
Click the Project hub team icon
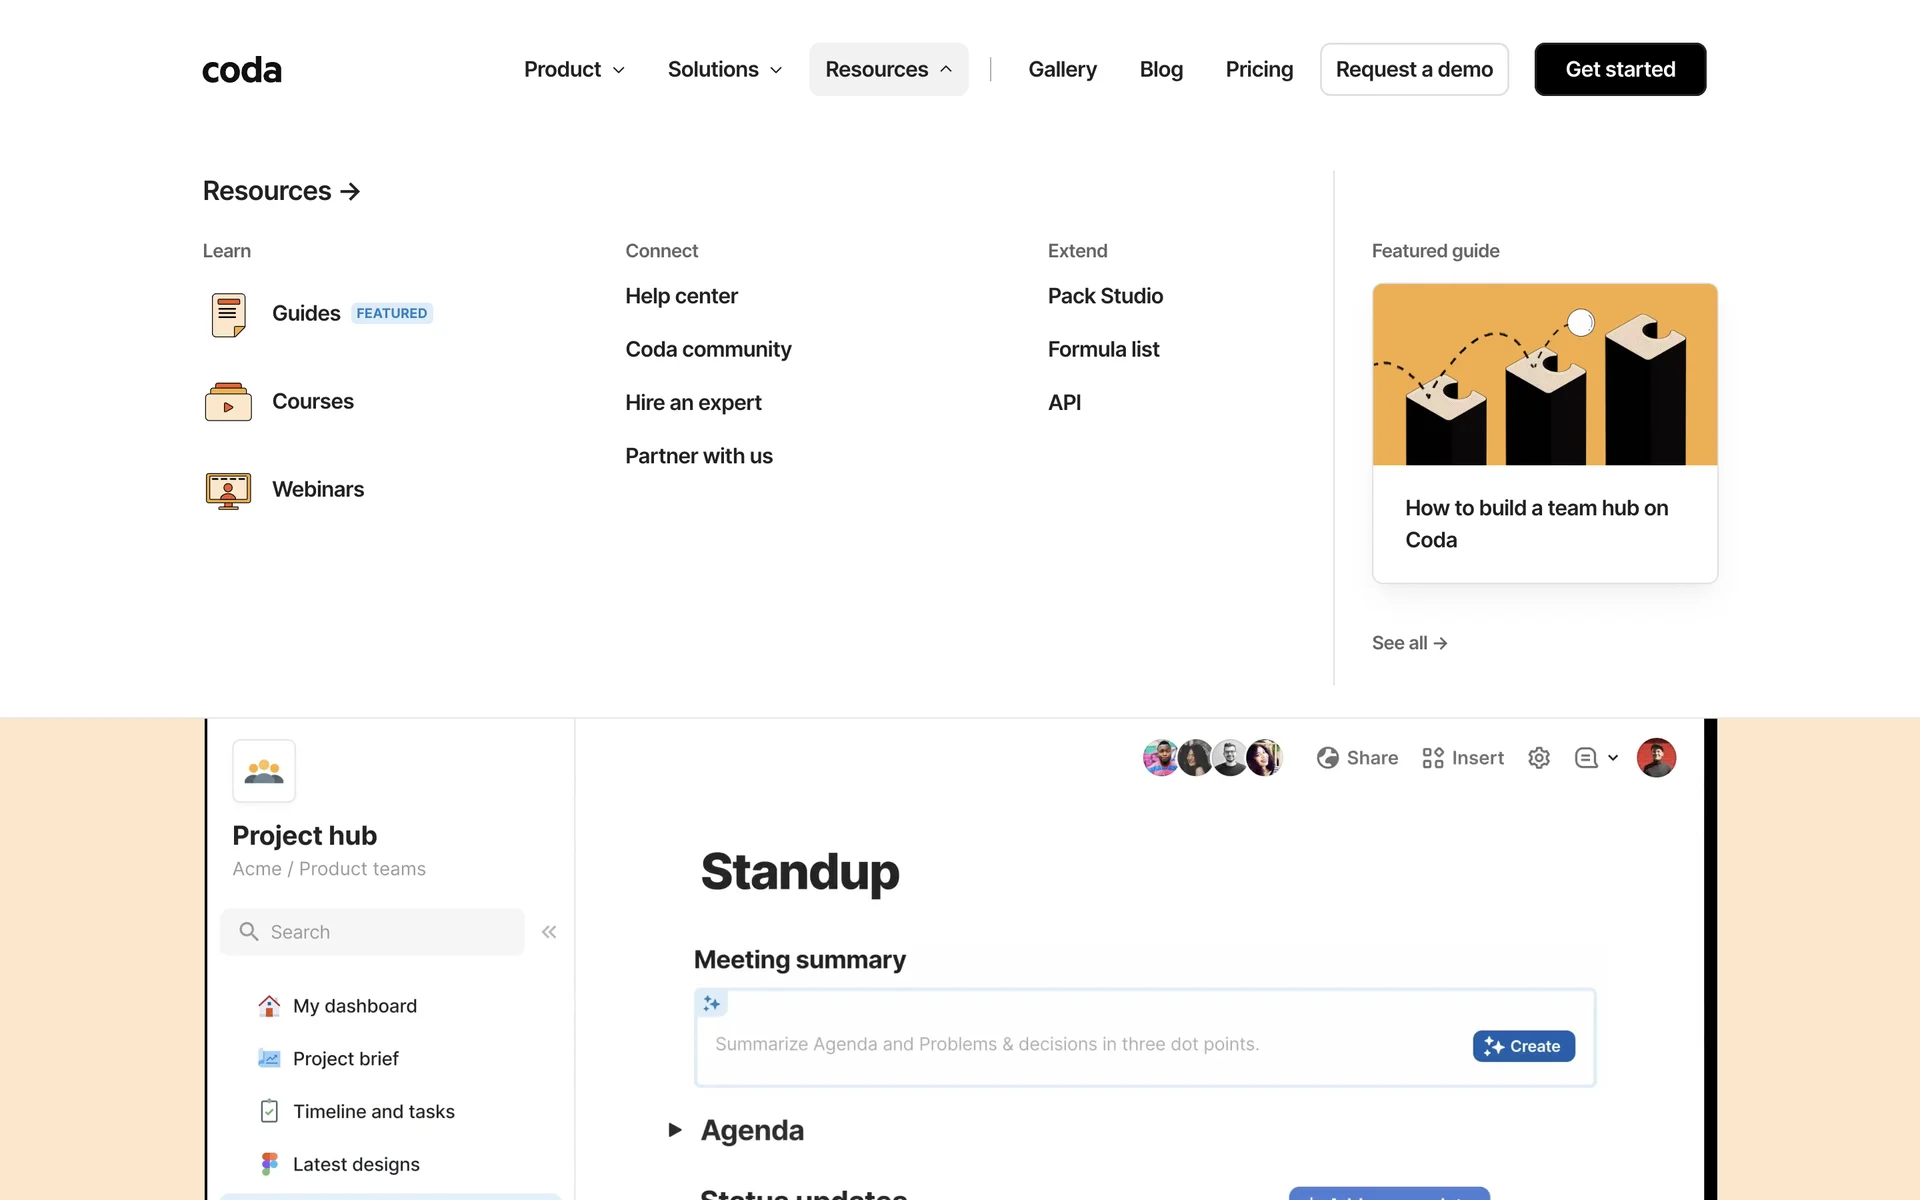point(264,771)
